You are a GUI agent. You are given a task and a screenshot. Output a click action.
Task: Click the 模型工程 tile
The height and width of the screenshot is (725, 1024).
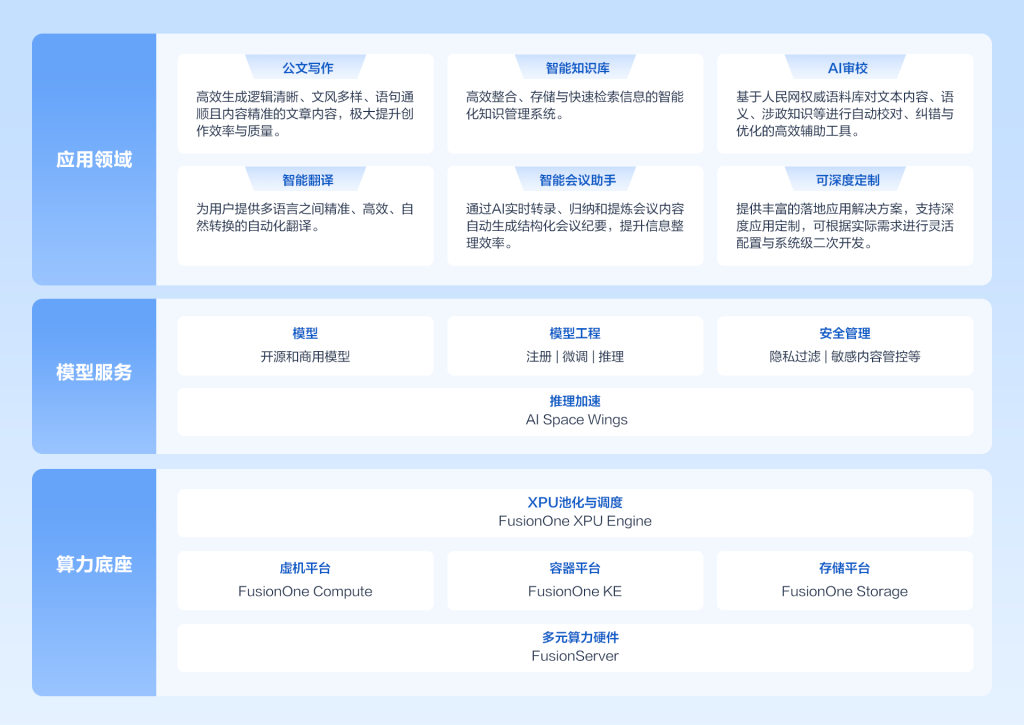(x=575, y=346)
